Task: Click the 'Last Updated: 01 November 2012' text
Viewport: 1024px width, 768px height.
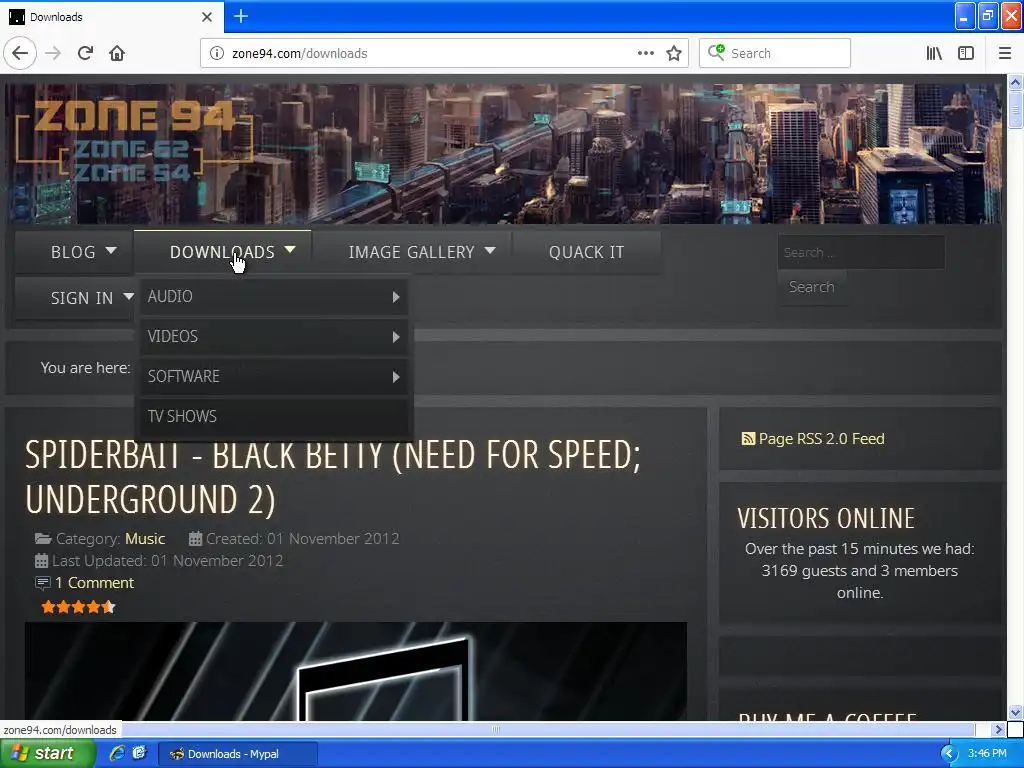Action: pos(167,561)
